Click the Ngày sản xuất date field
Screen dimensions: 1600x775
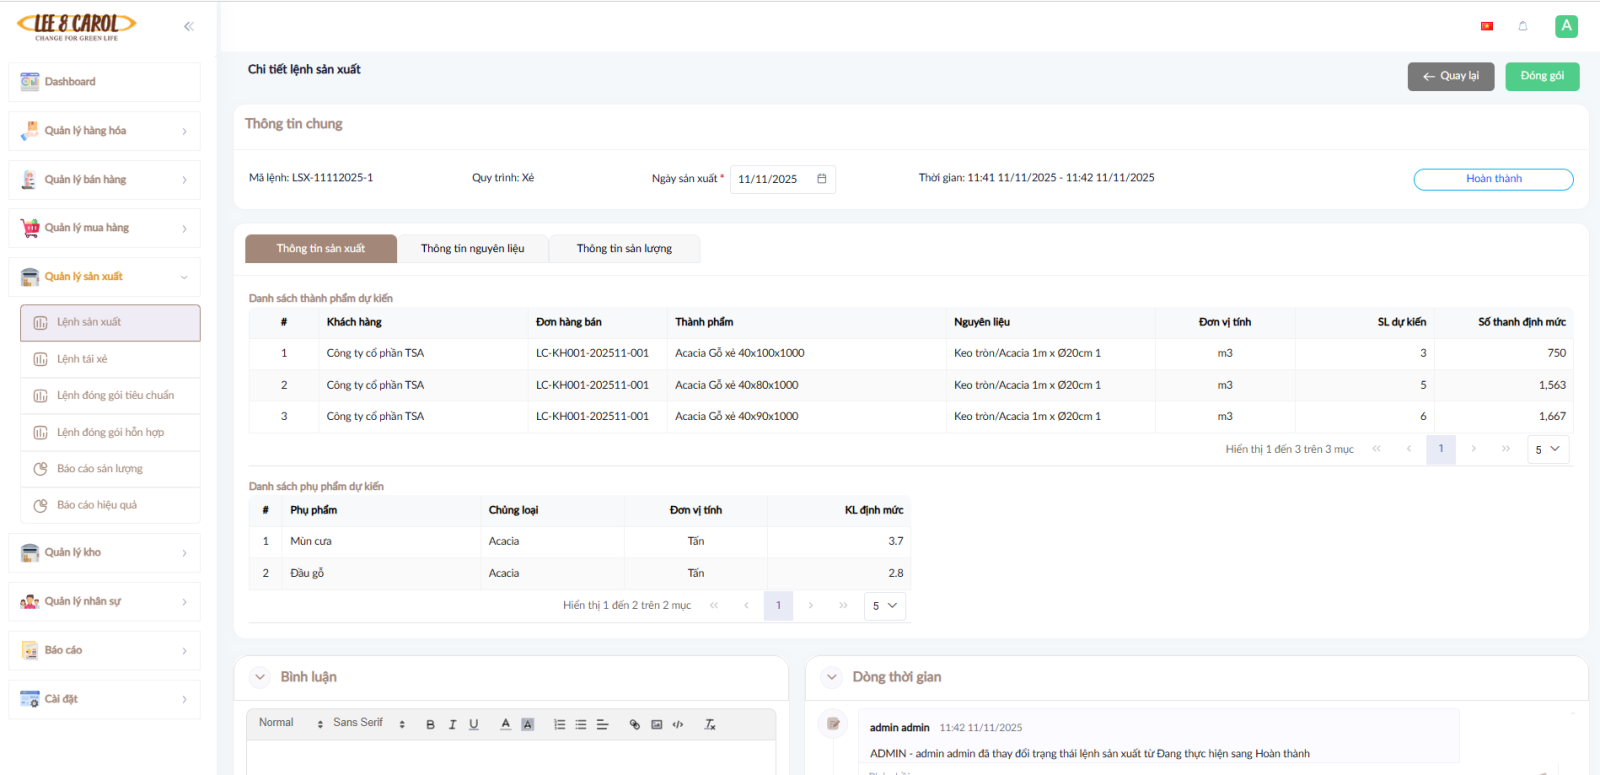[x=772, y=179]
